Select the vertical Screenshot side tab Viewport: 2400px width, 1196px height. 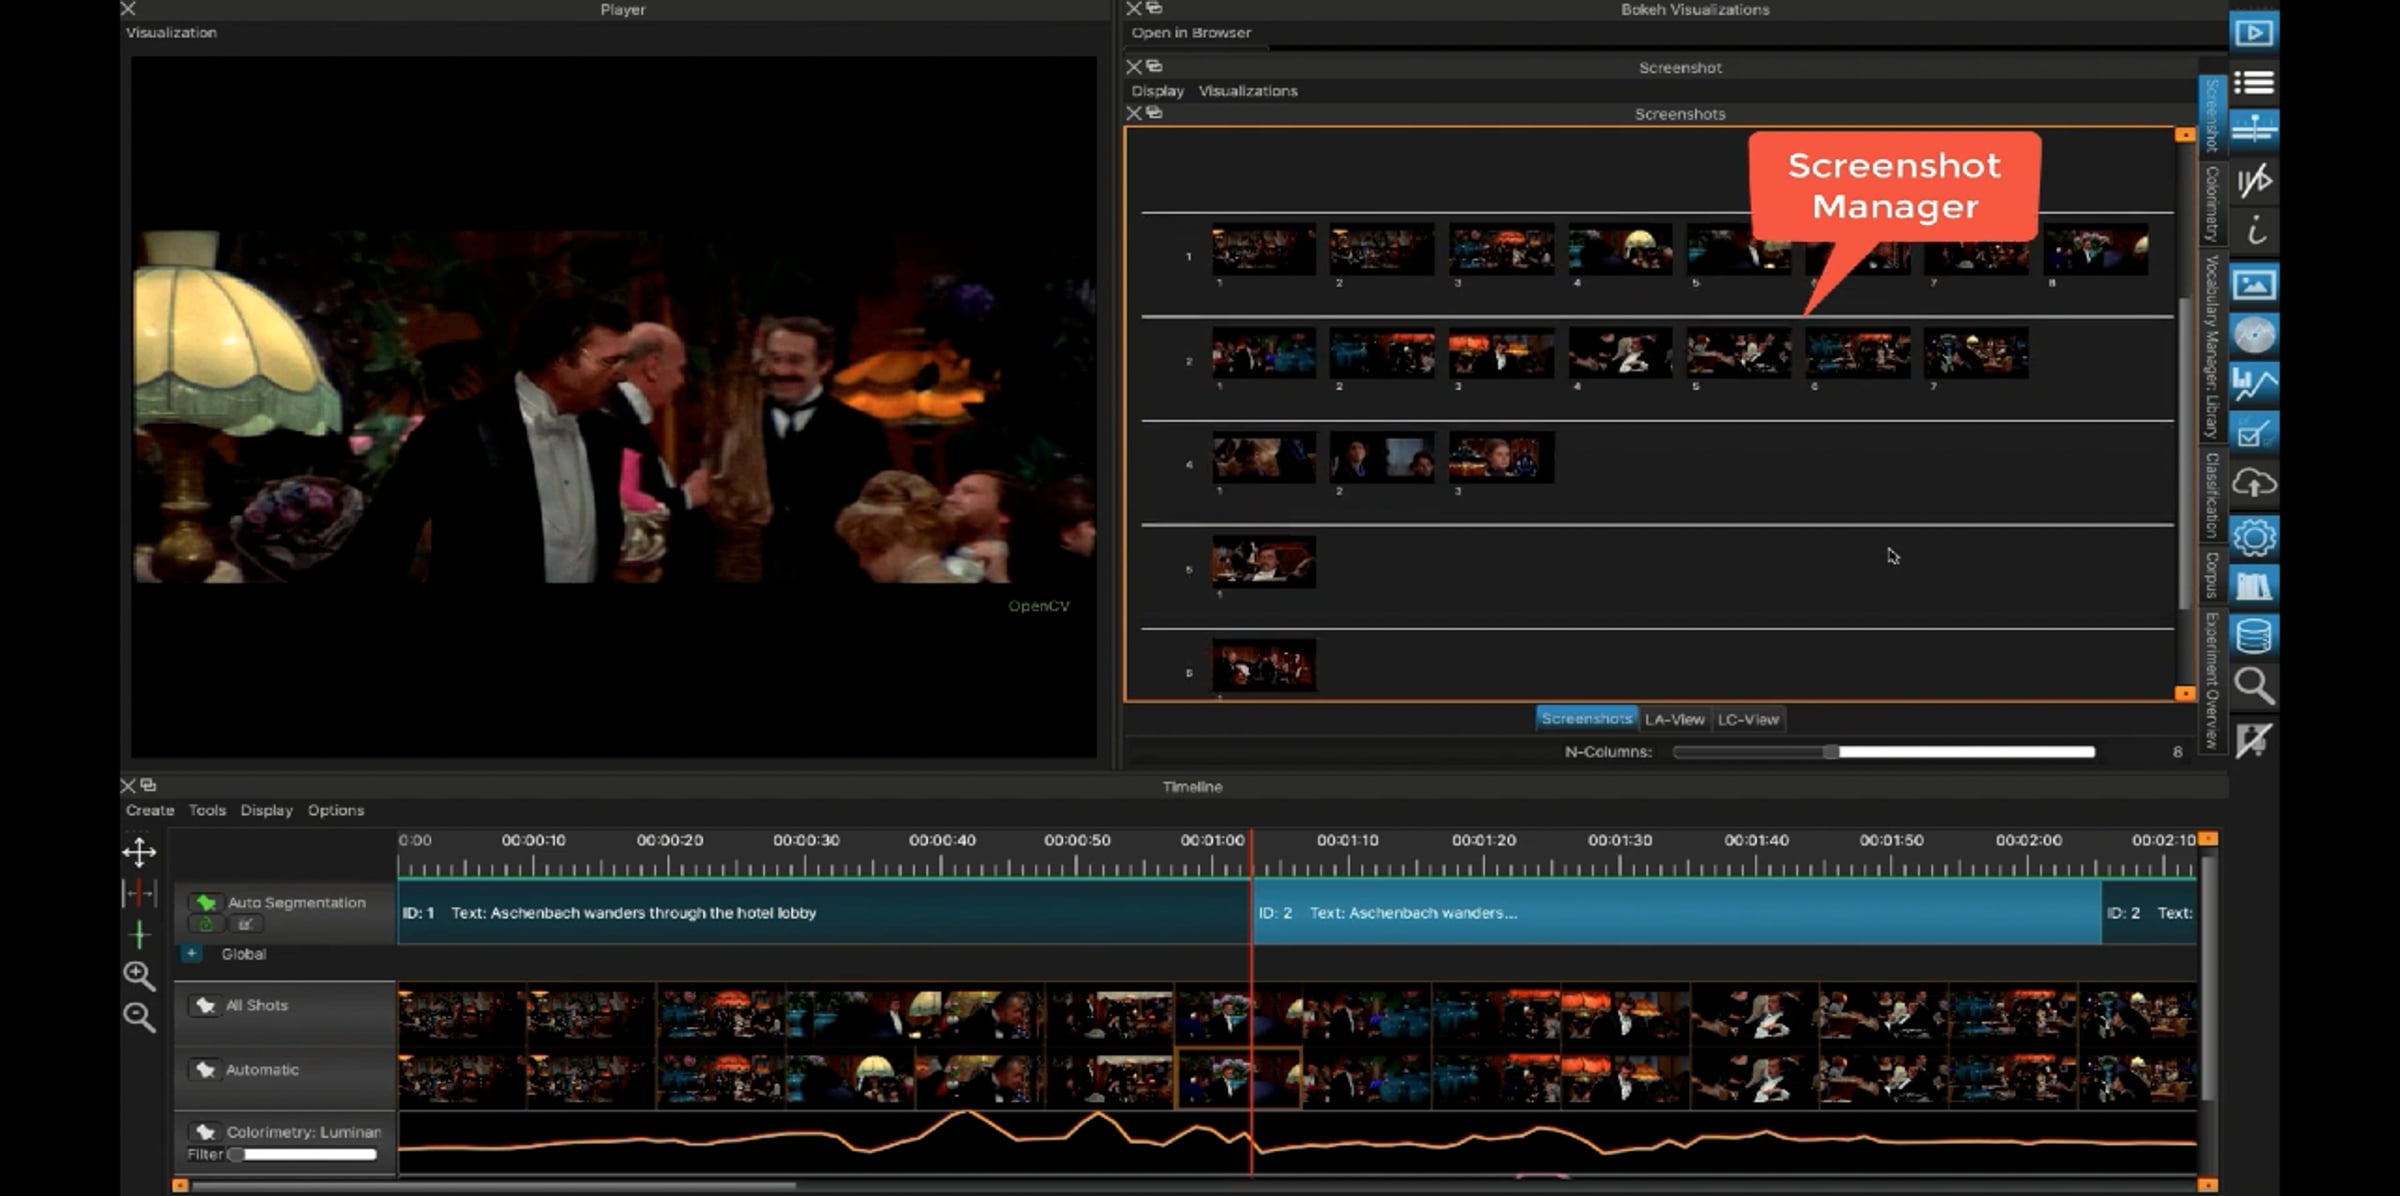[2211, 115]
